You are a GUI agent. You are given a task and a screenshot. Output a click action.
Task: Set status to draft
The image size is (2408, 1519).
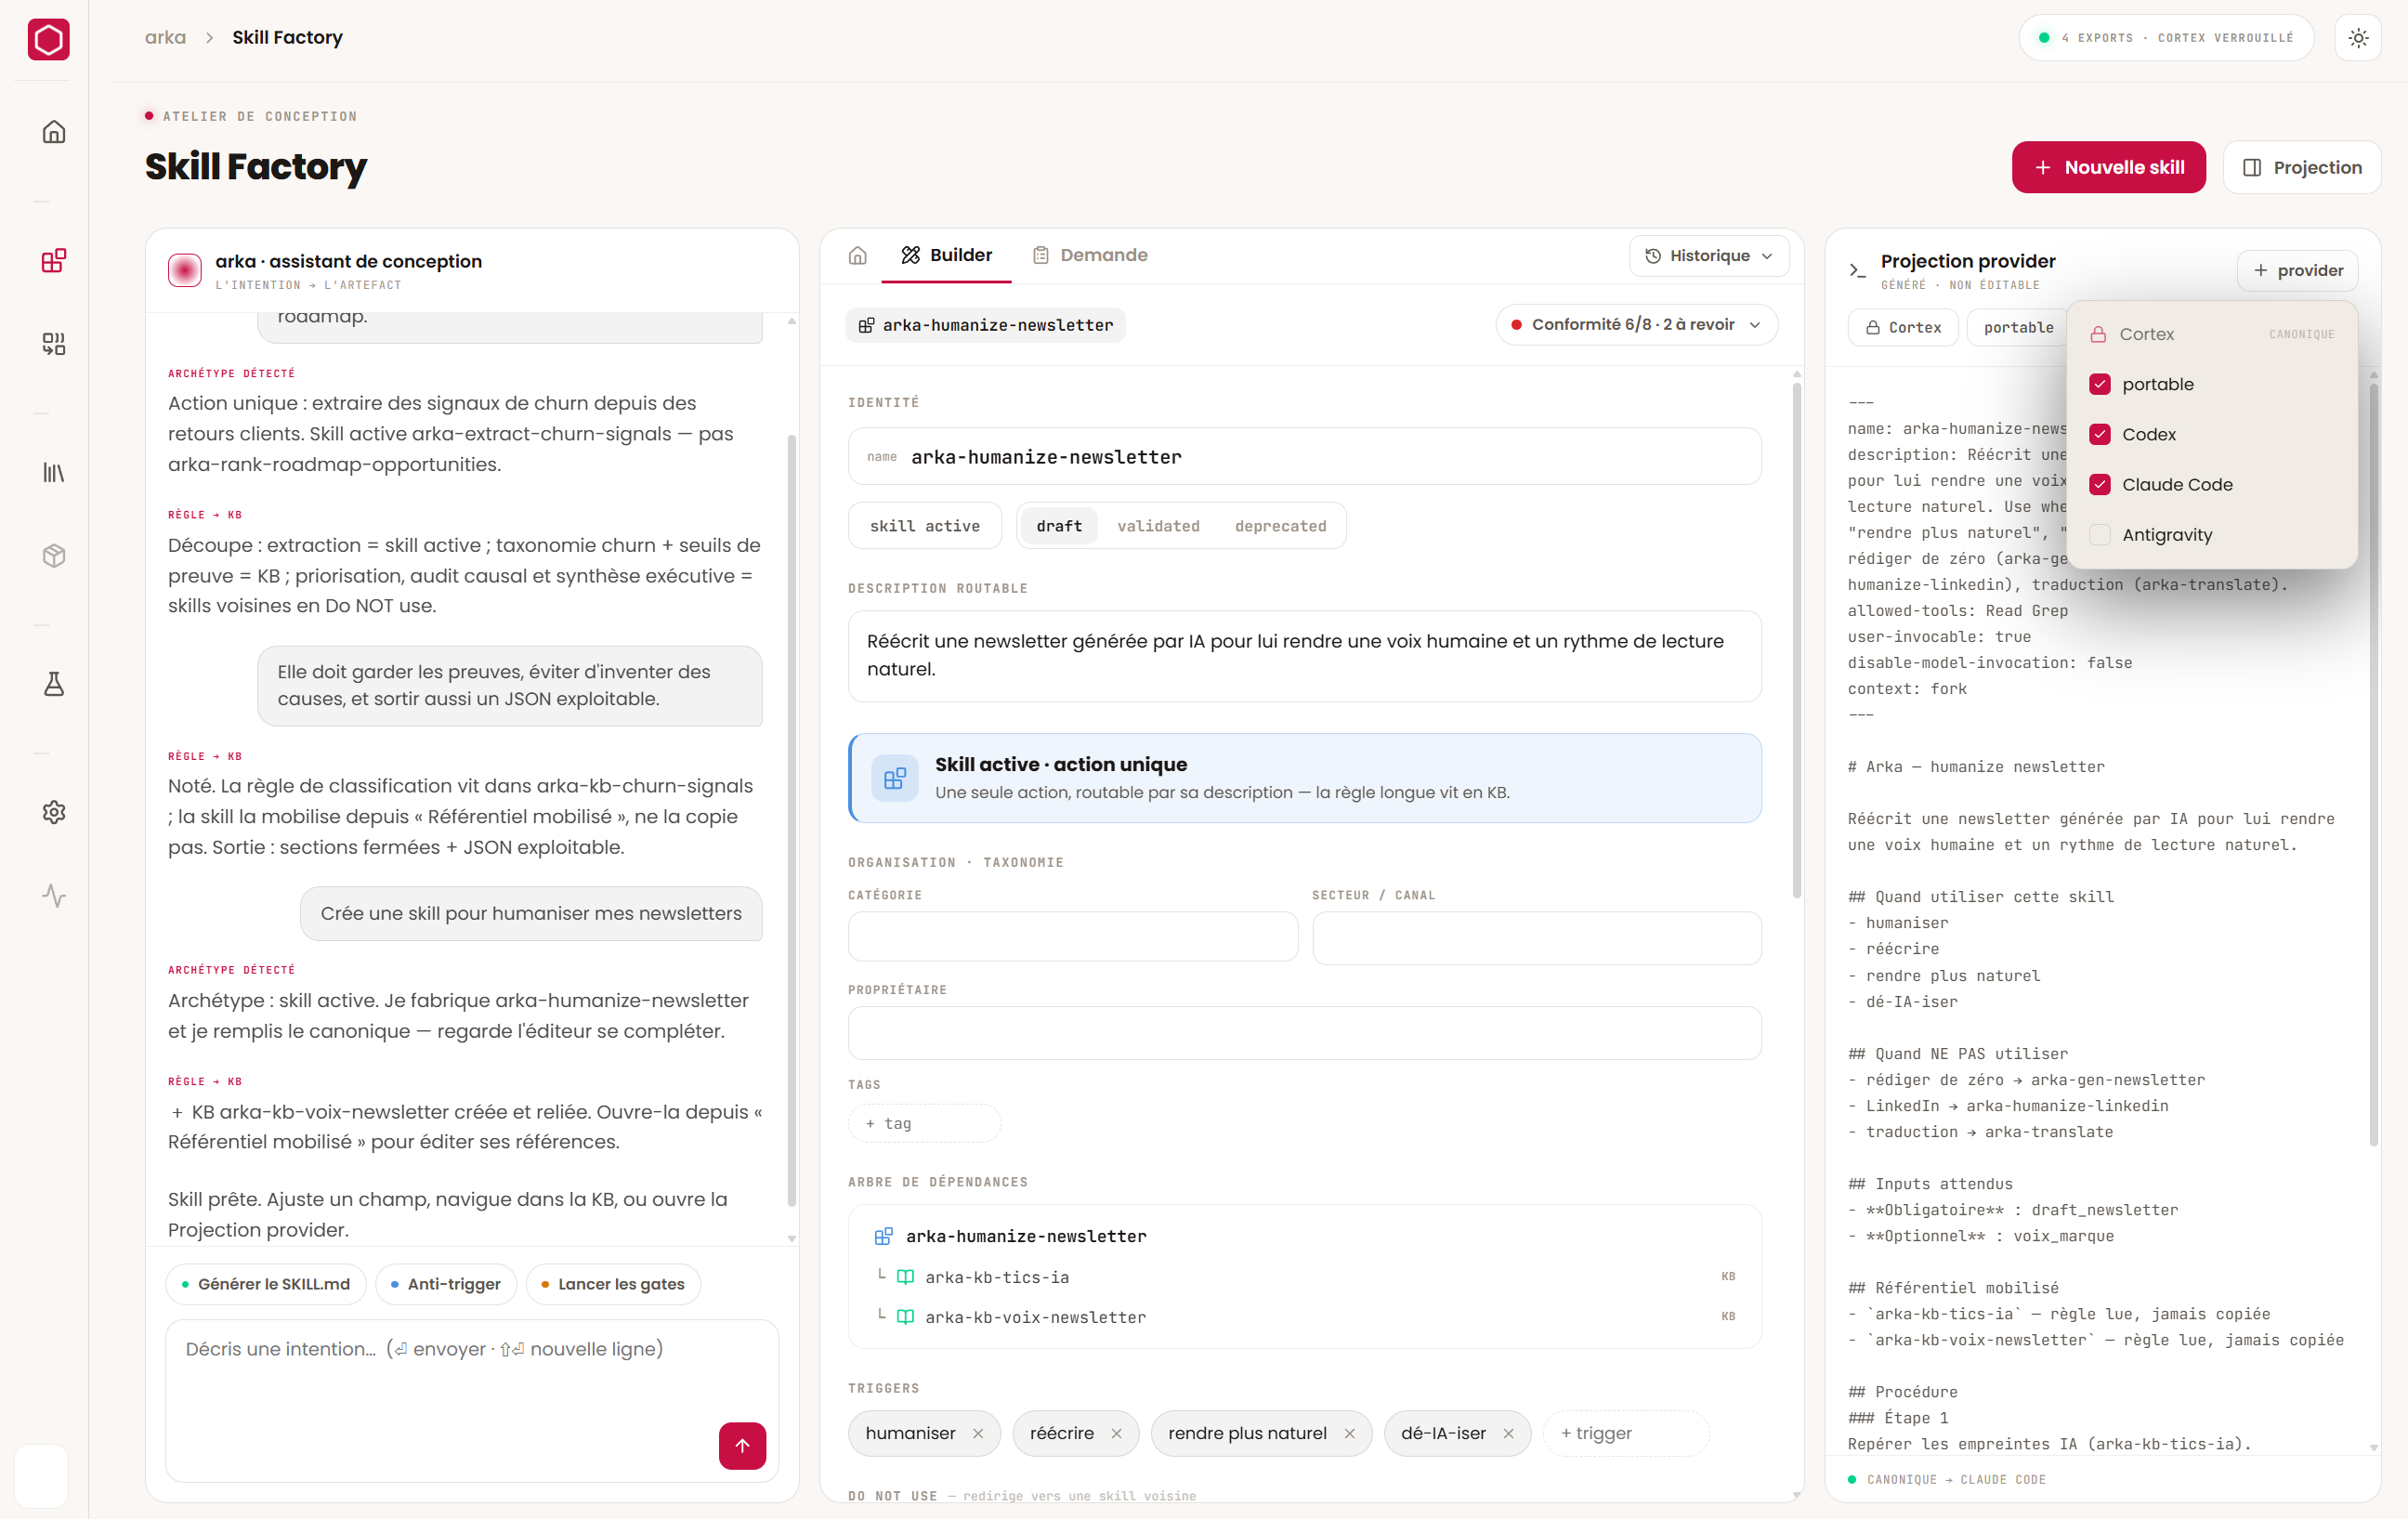pyautogui.click(x=1059, y=526)
